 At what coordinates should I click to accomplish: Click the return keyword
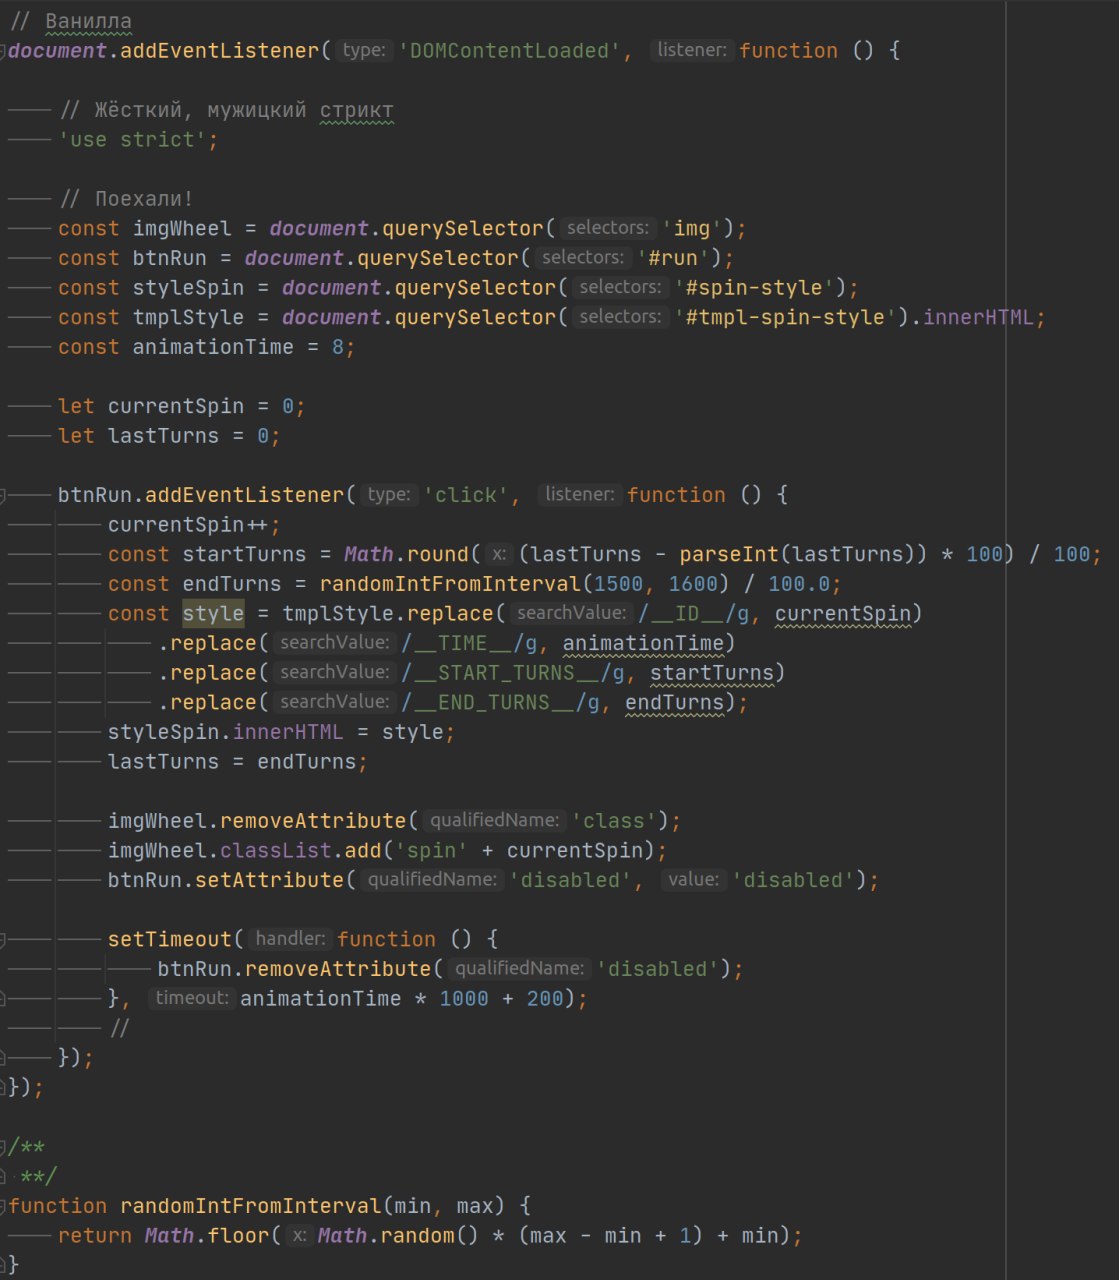click(95, 1236)
